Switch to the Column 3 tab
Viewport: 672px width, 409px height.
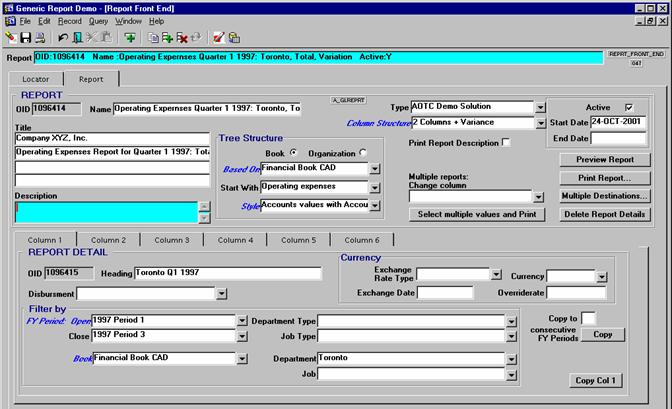(172, 240)
